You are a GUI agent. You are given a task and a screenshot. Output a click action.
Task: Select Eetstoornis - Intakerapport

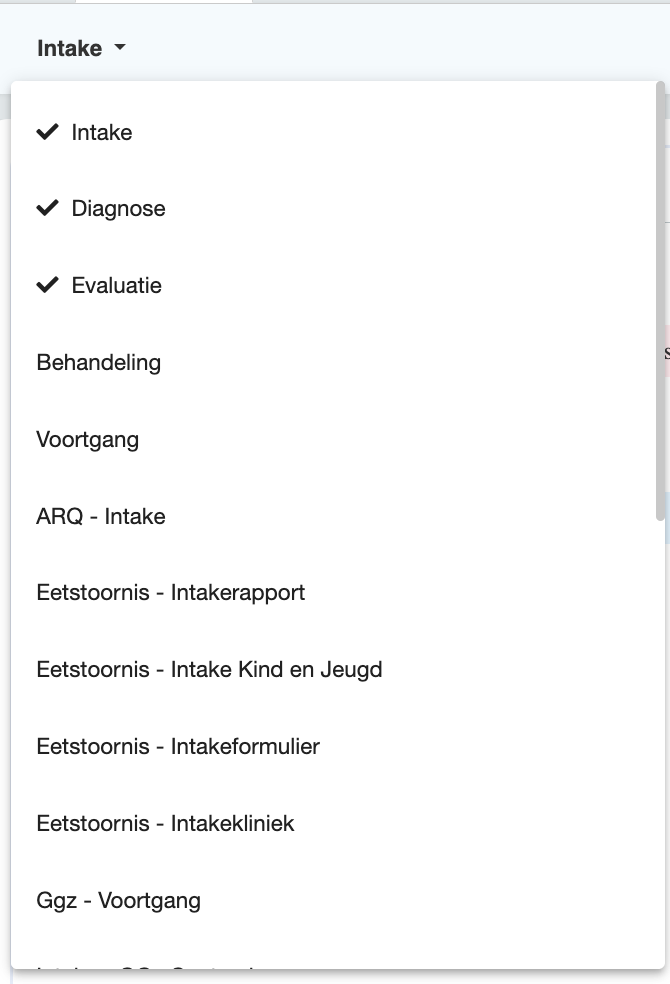click(x=171, y=593)
